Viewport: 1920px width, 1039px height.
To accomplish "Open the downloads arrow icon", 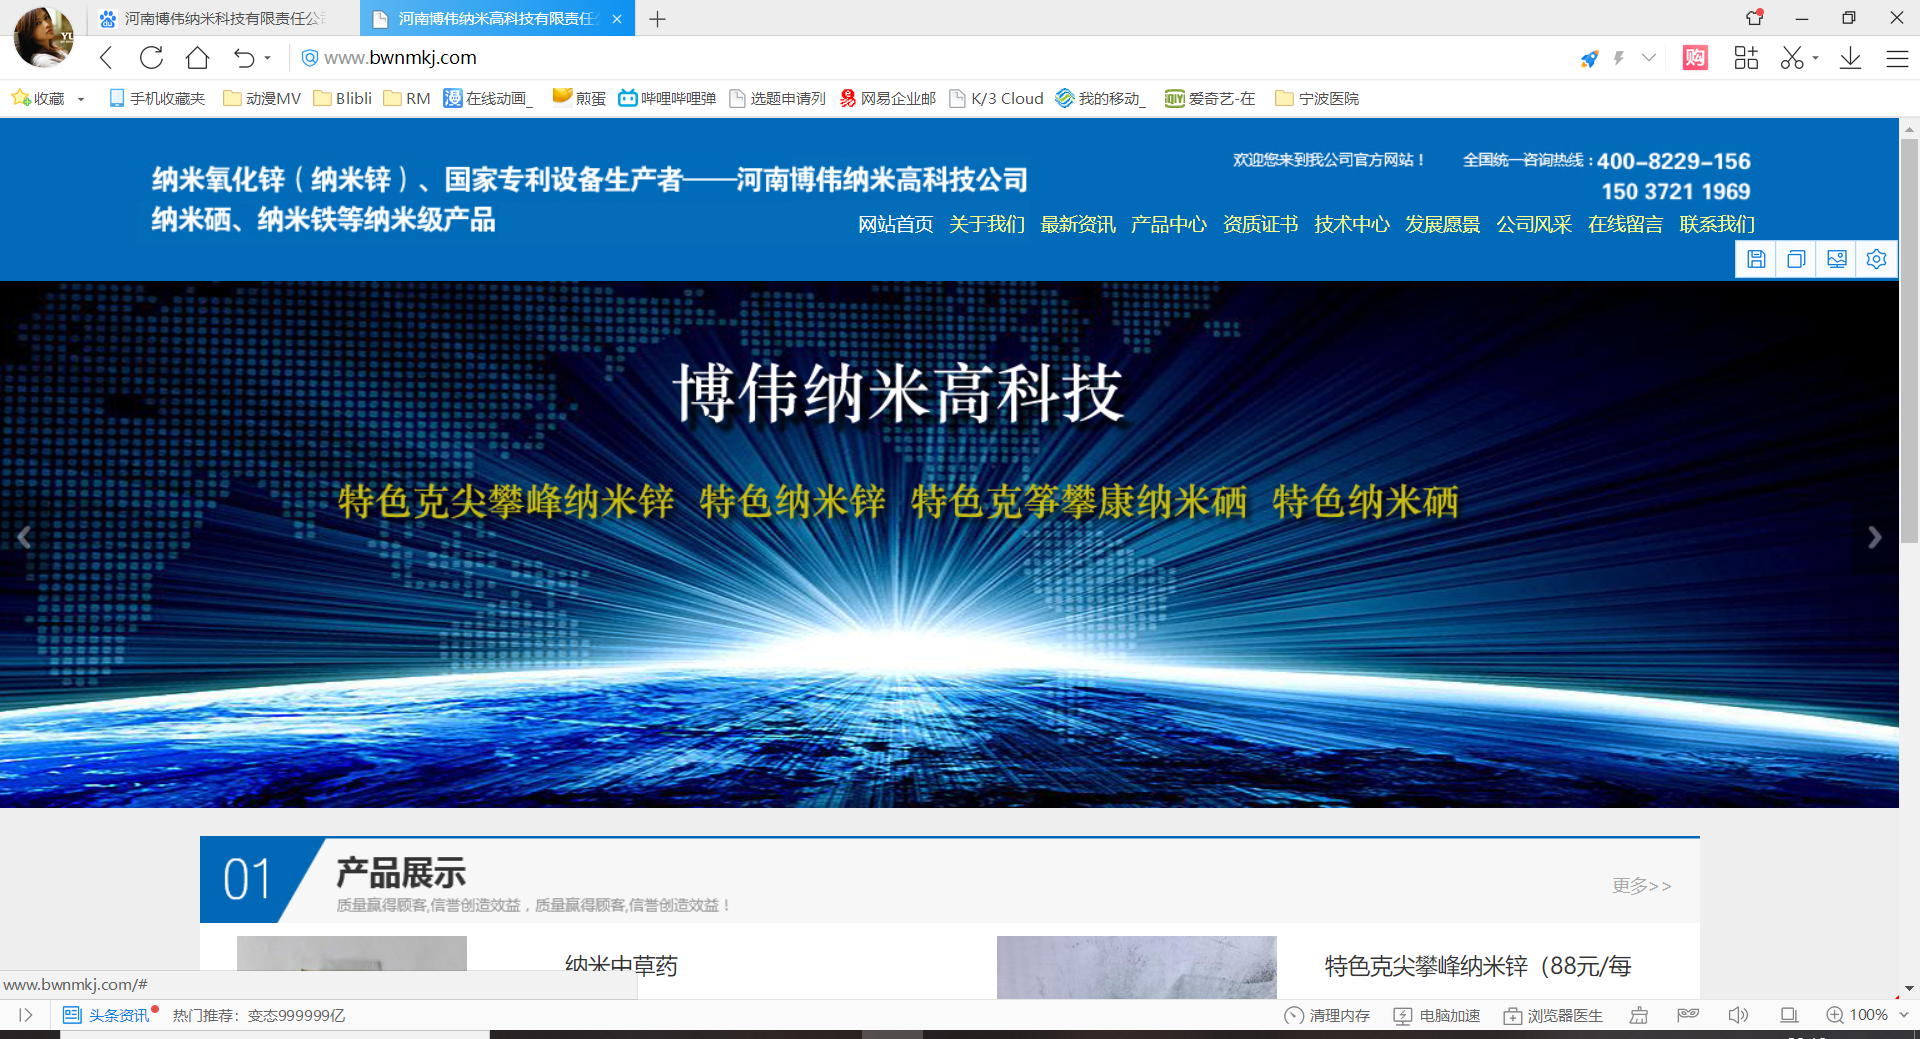I will tap(1850, 58).
